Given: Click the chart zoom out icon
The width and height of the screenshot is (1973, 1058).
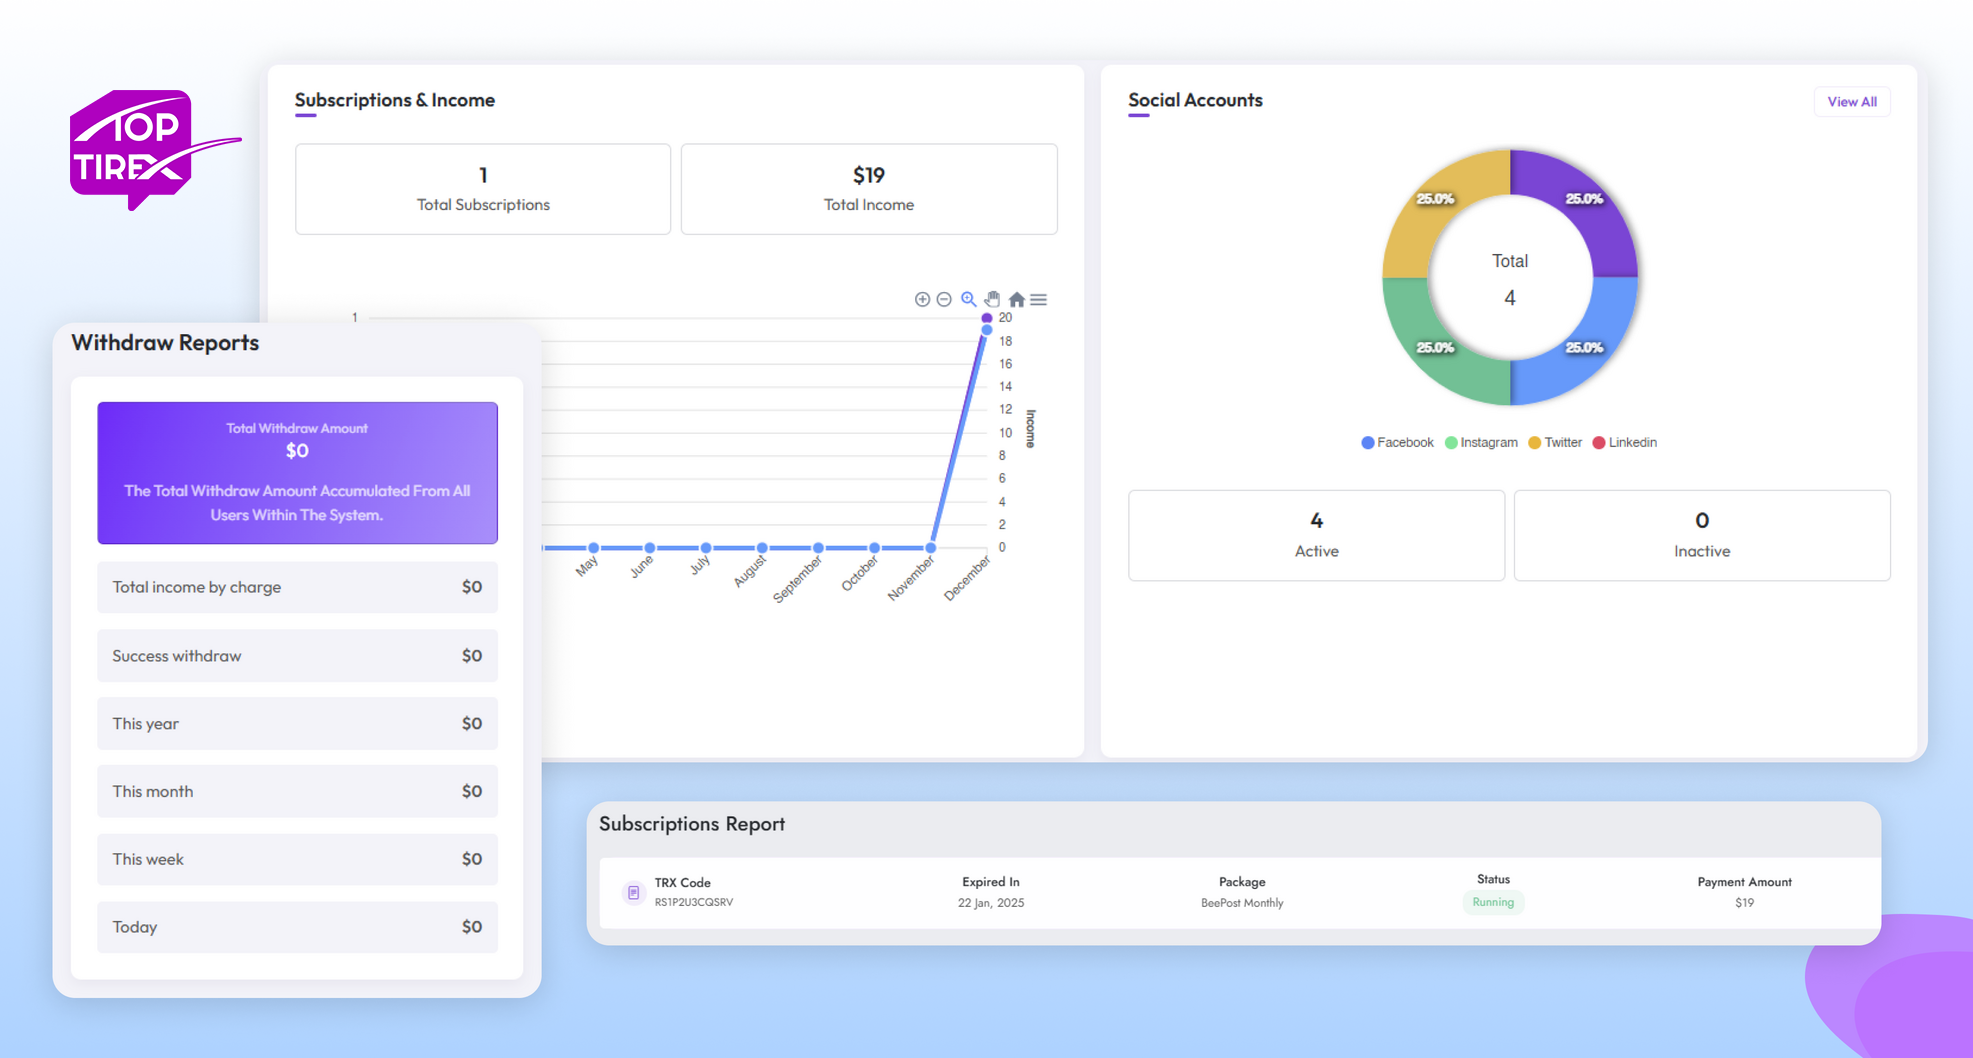Looking at the screenshot, I should click(944, 299).
